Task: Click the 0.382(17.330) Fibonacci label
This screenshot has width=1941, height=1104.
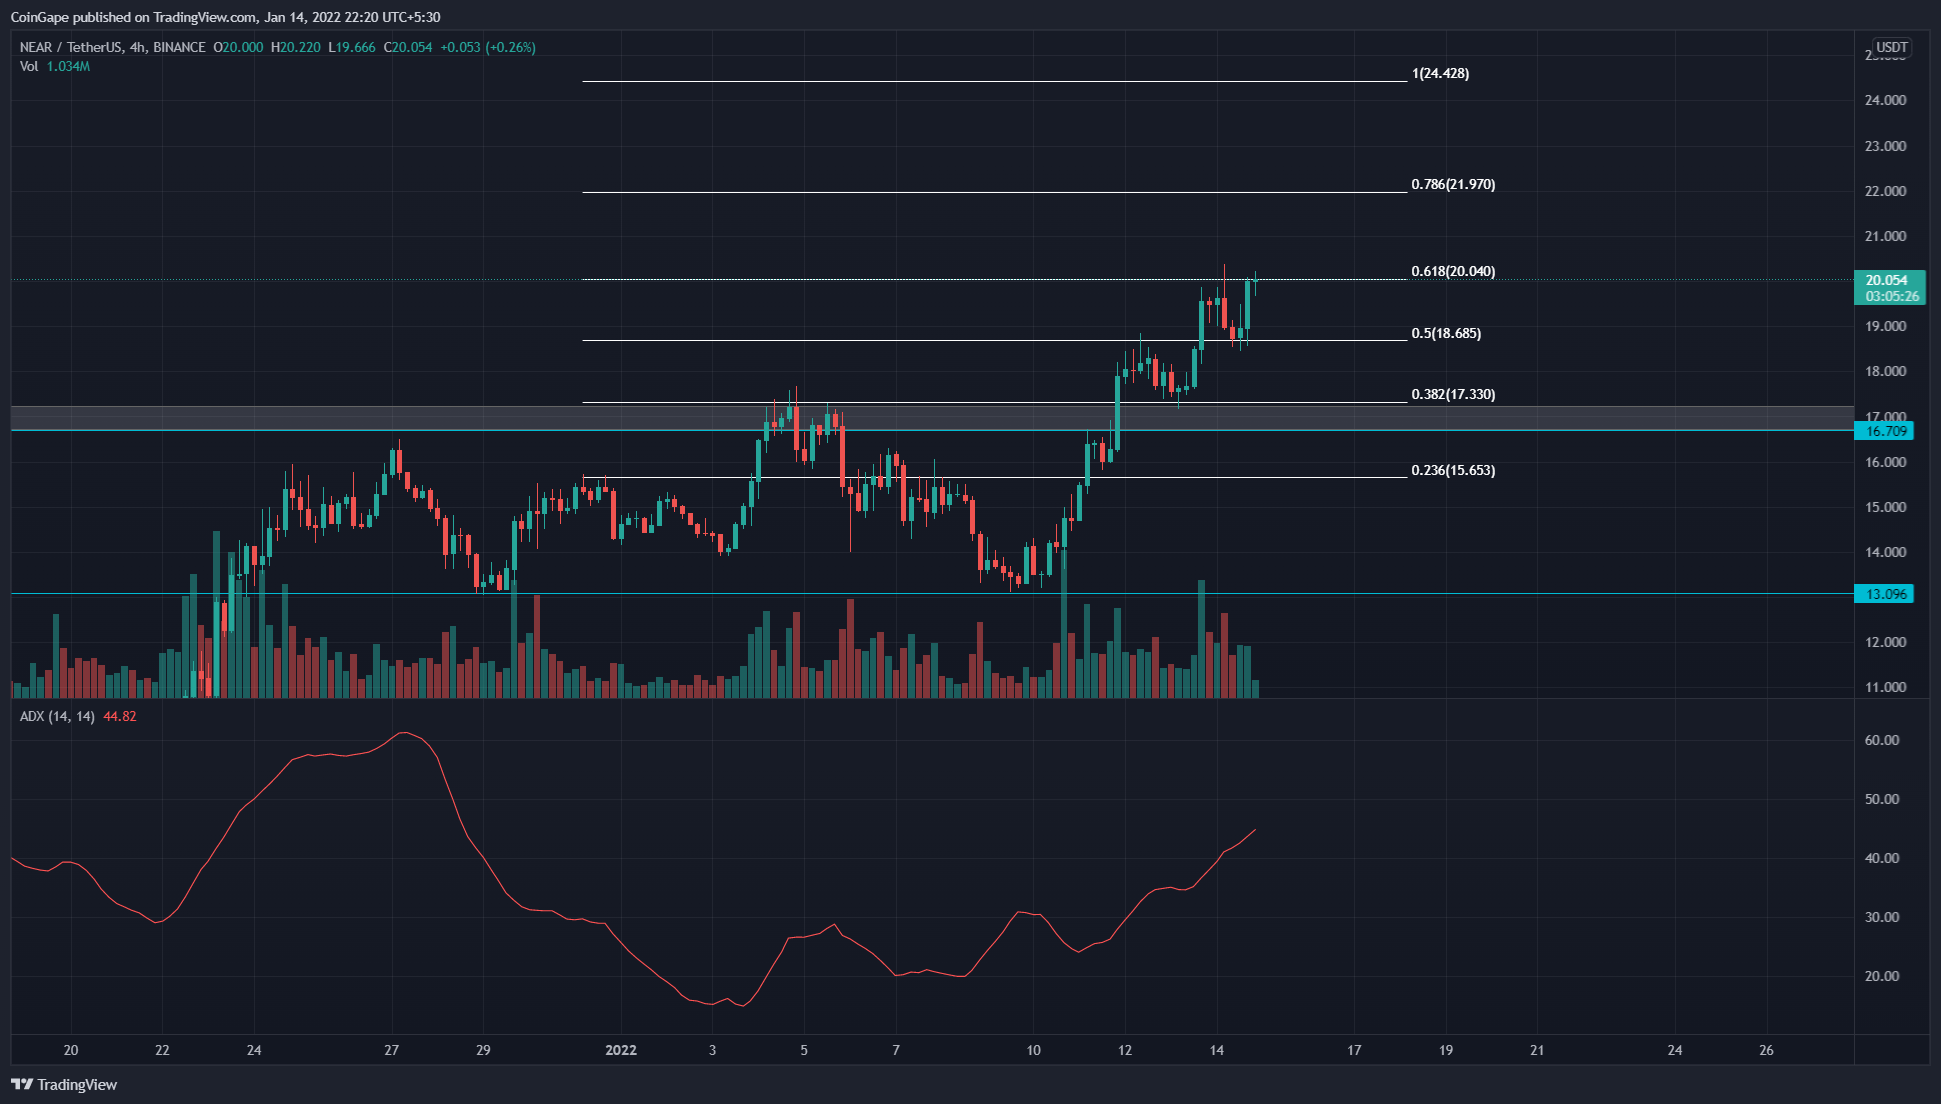Action: coord(1453,394)
